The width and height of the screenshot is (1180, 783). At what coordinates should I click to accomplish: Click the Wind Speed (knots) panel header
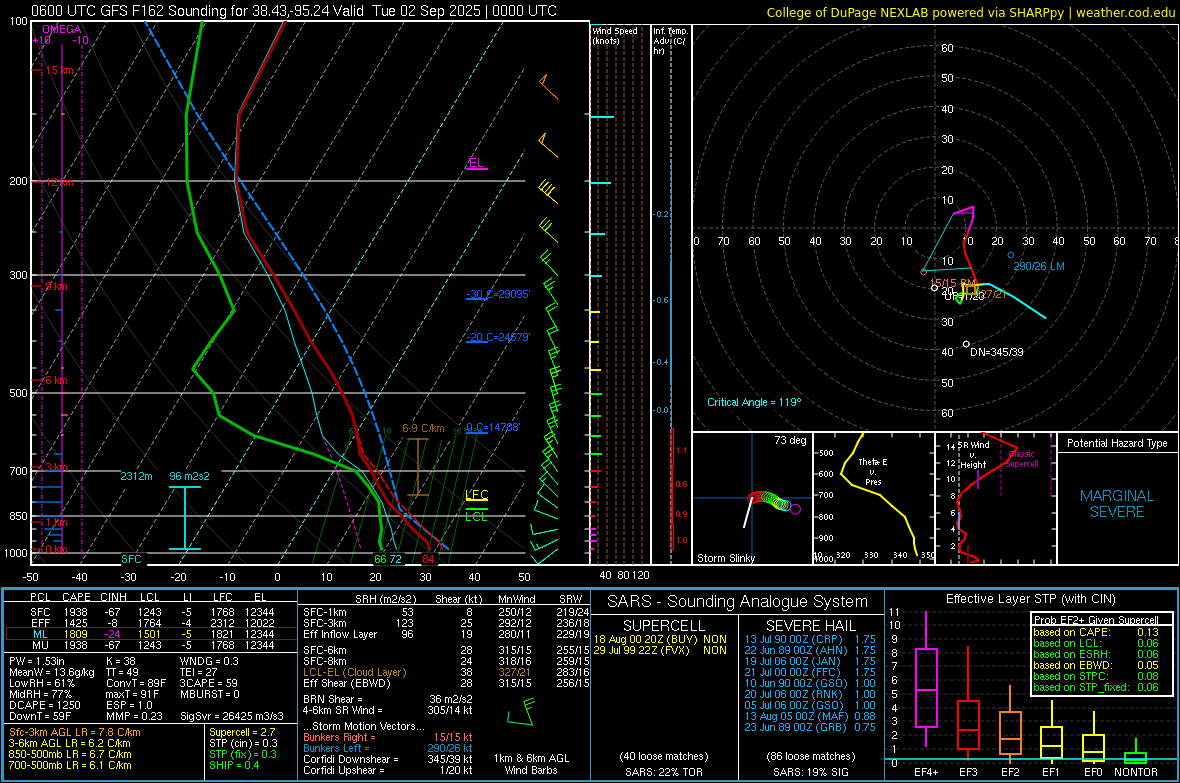tap(614, 36)
